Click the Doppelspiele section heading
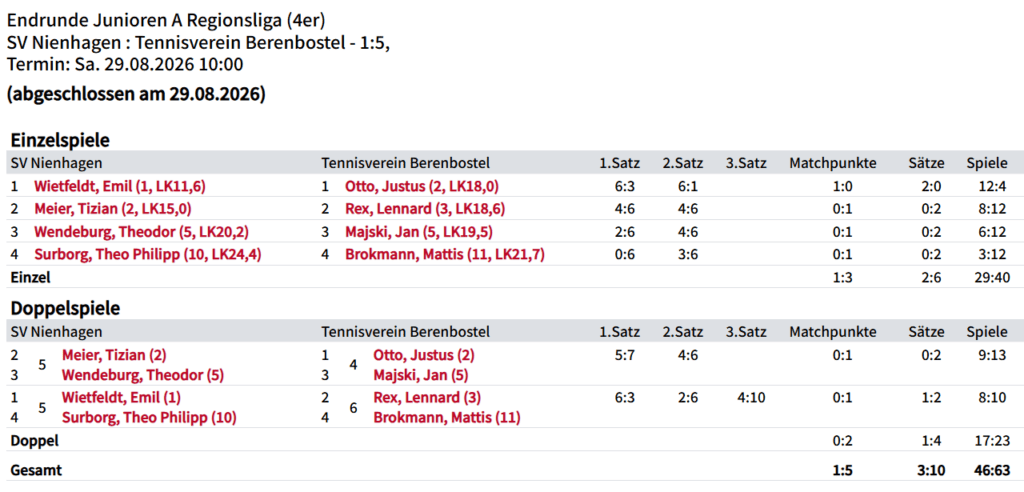This screenshot has width=1024, height=492. point(65,308)
